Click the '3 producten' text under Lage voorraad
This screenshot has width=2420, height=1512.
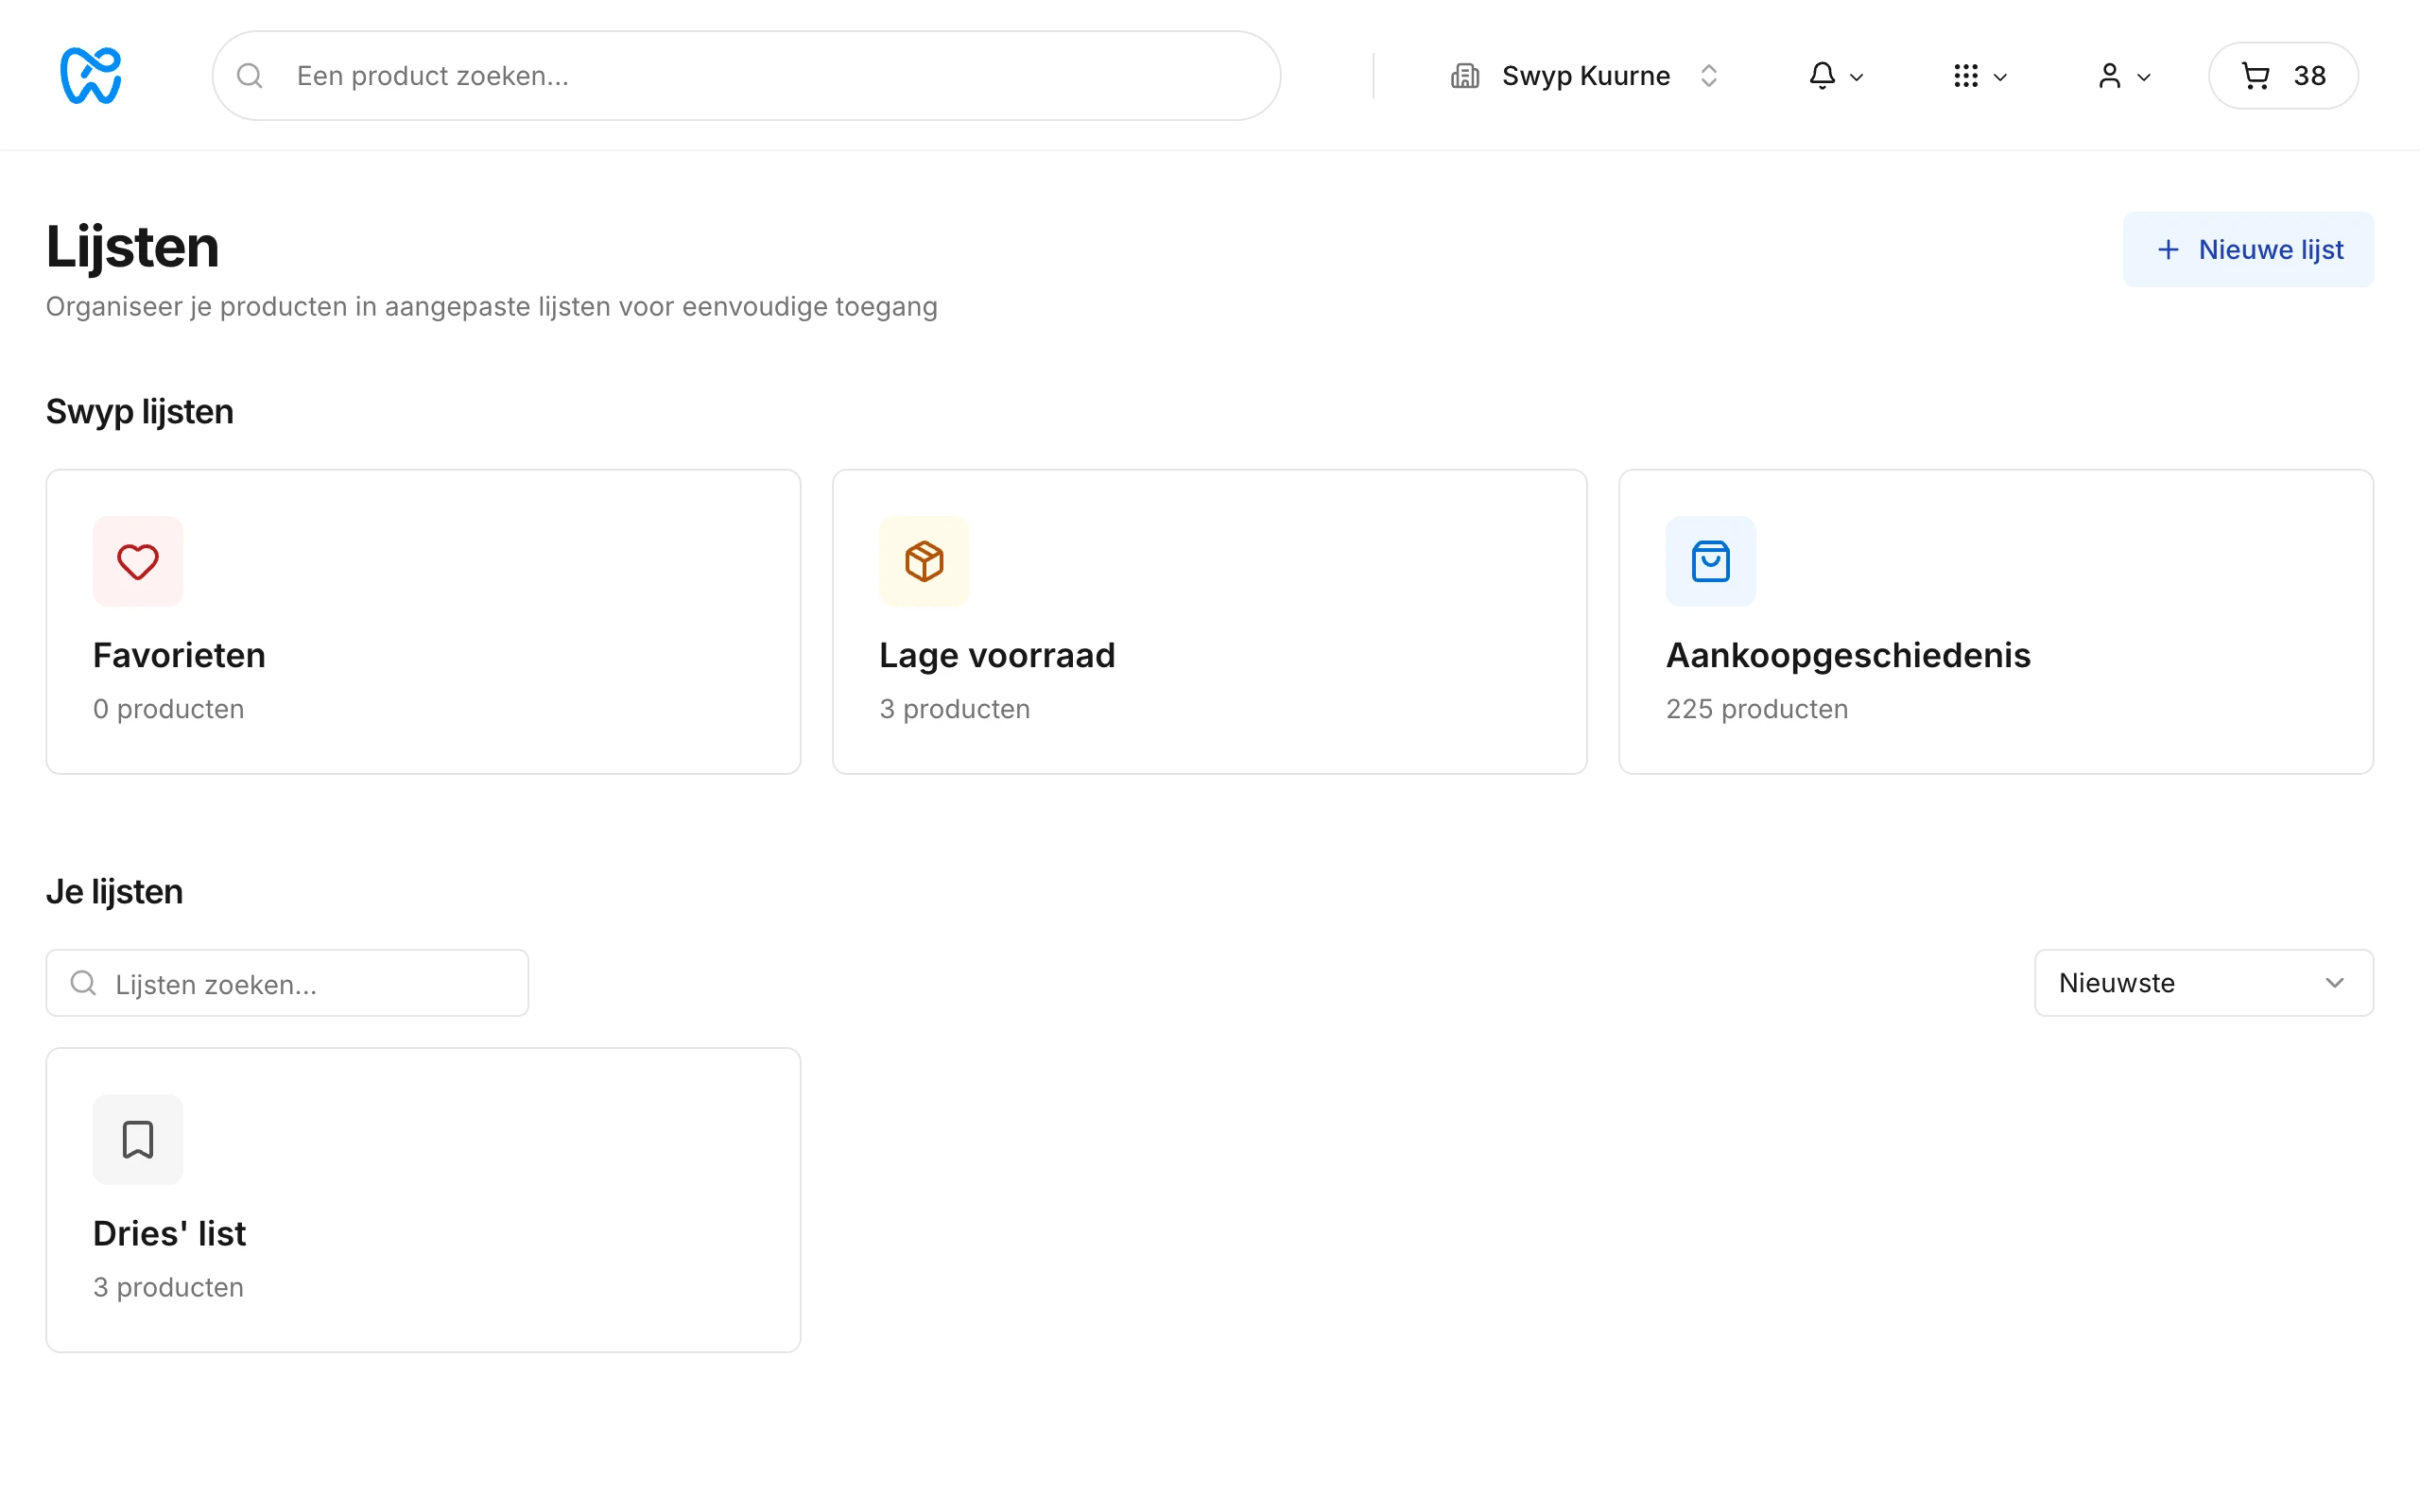tap(954, 709)
